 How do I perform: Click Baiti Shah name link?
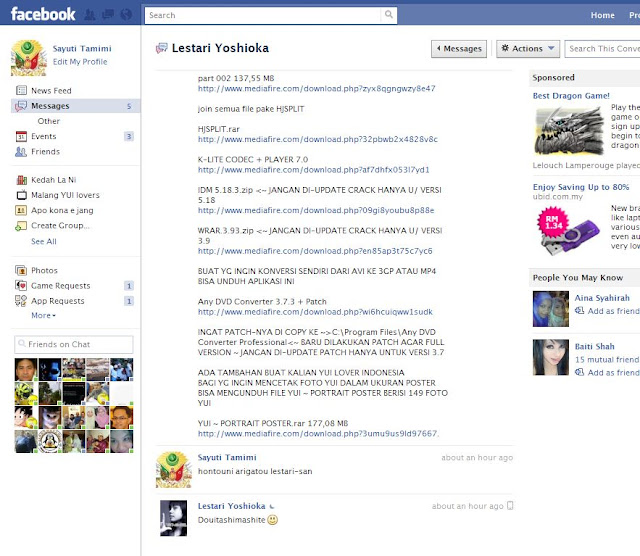[x=594, y=346]
